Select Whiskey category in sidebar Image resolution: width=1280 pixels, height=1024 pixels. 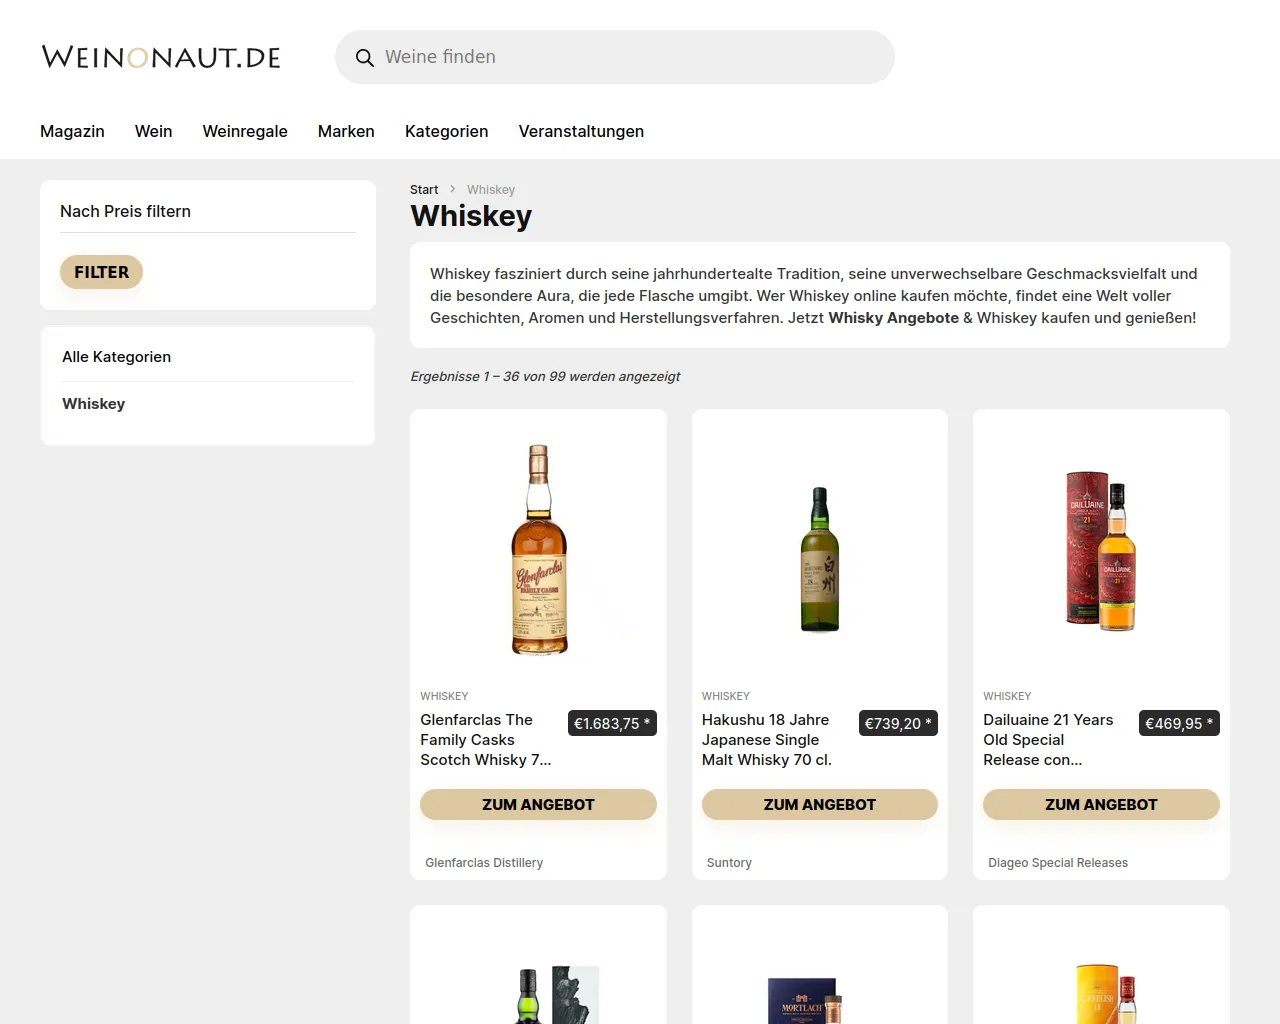tap(94, 404)
